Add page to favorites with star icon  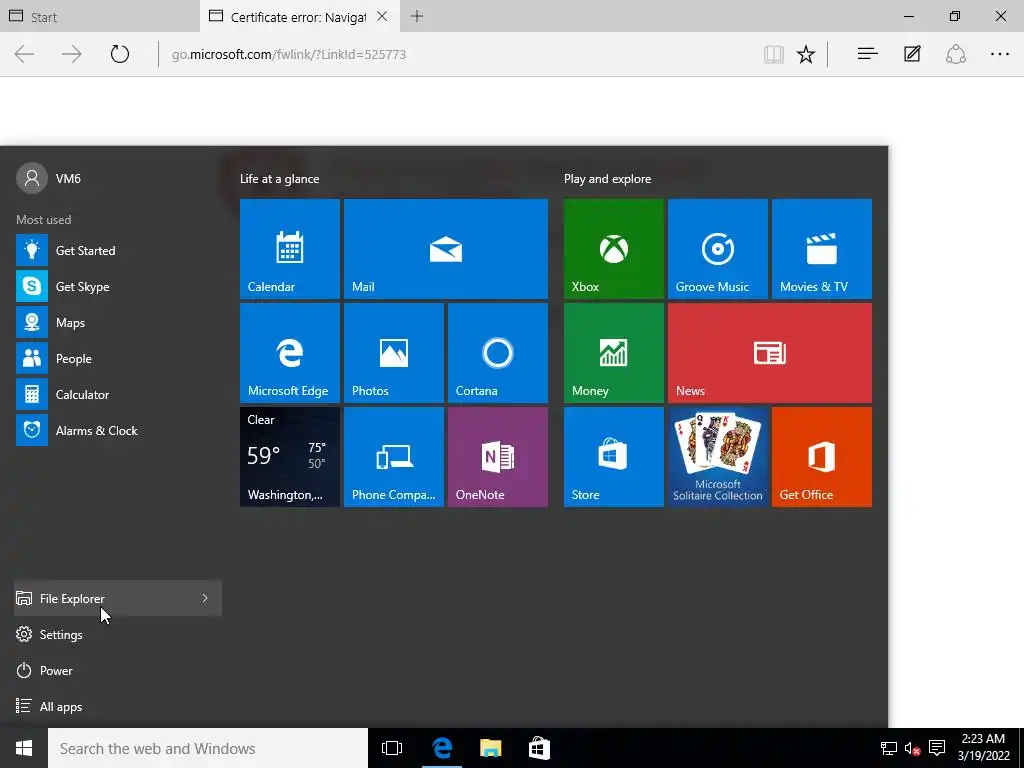806,54
